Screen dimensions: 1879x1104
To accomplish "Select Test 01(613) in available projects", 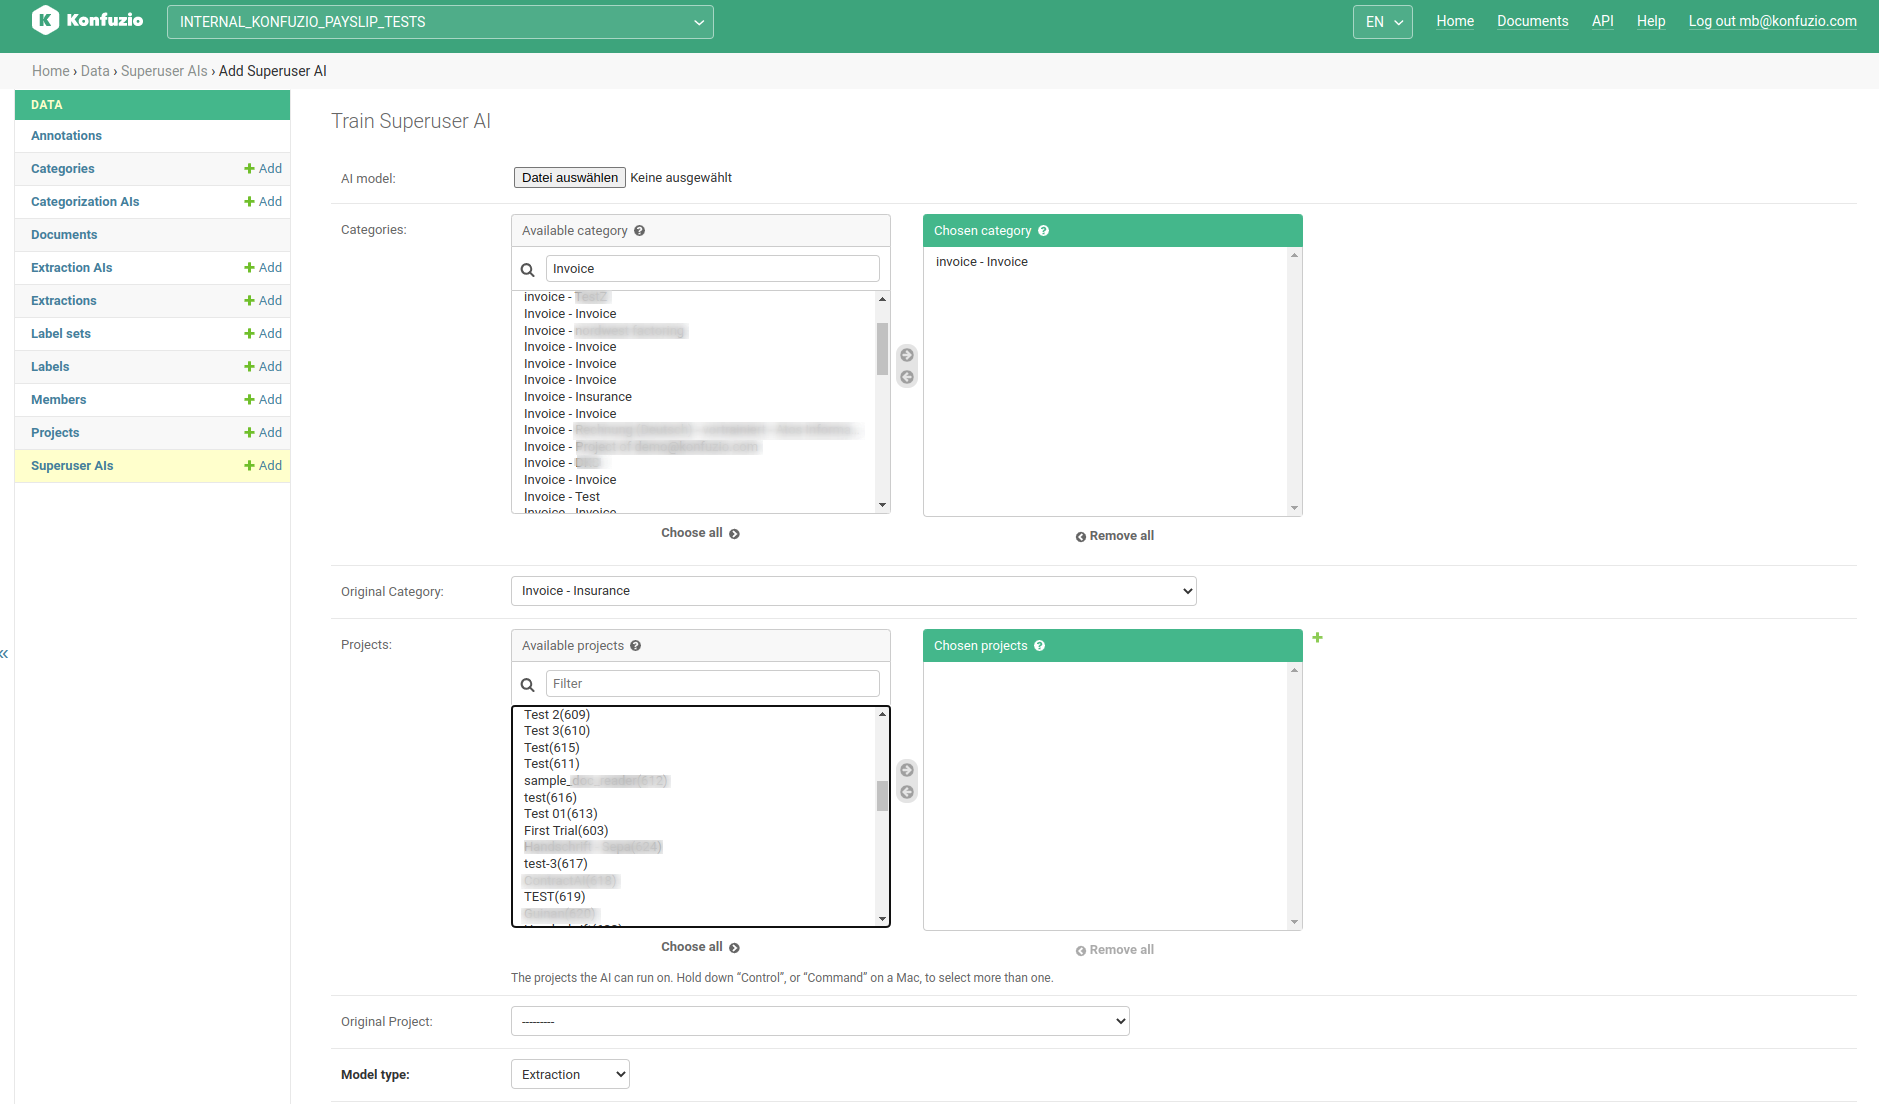I will coord(561,814).
